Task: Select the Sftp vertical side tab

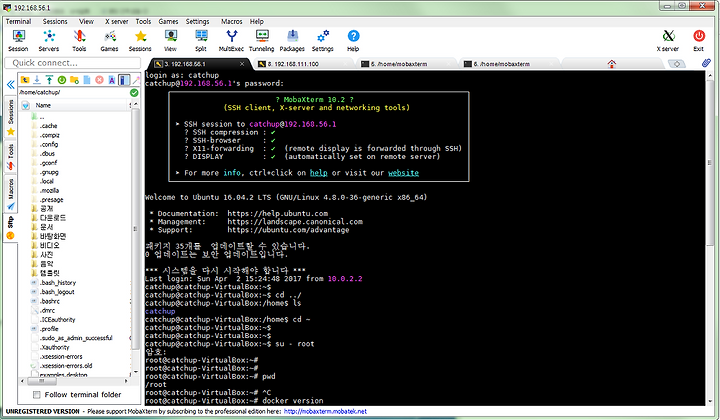Action: point(10,228)
